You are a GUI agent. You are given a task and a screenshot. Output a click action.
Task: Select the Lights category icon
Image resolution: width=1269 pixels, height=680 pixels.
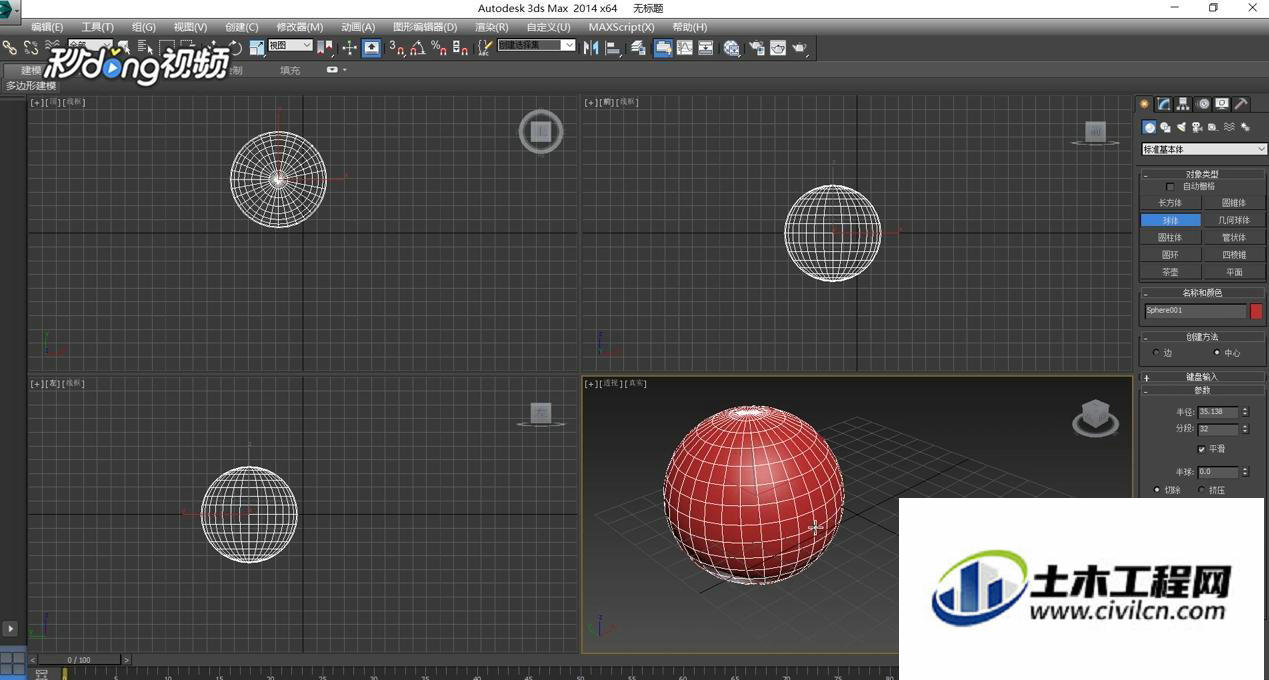[x=1181, y=127]
